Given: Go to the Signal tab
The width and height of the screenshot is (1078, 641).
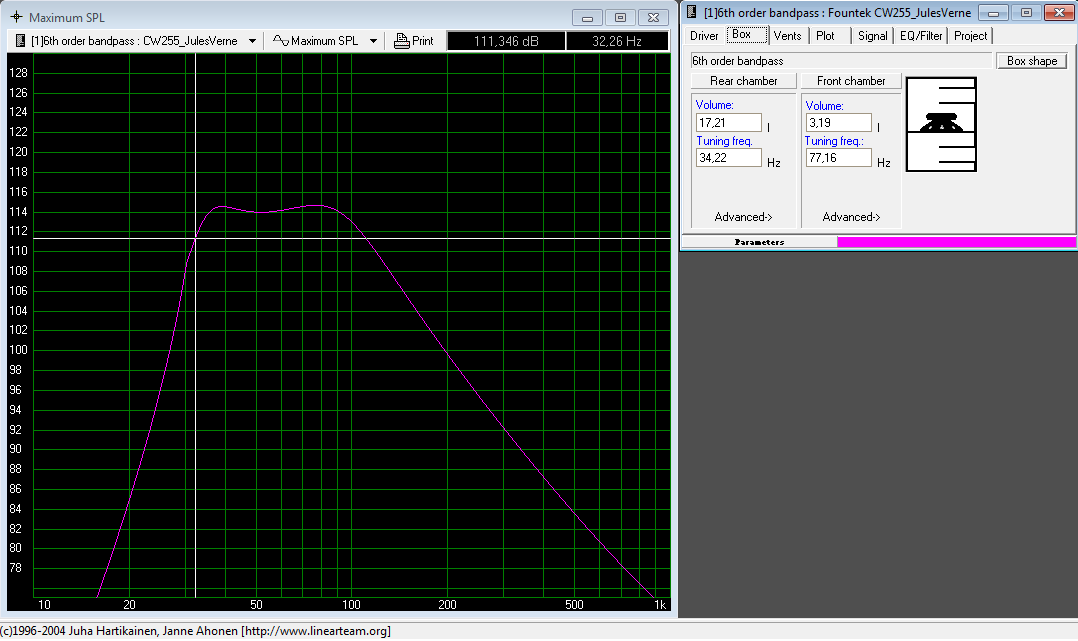Looking at the screenshot, I should tap(872, 35).
